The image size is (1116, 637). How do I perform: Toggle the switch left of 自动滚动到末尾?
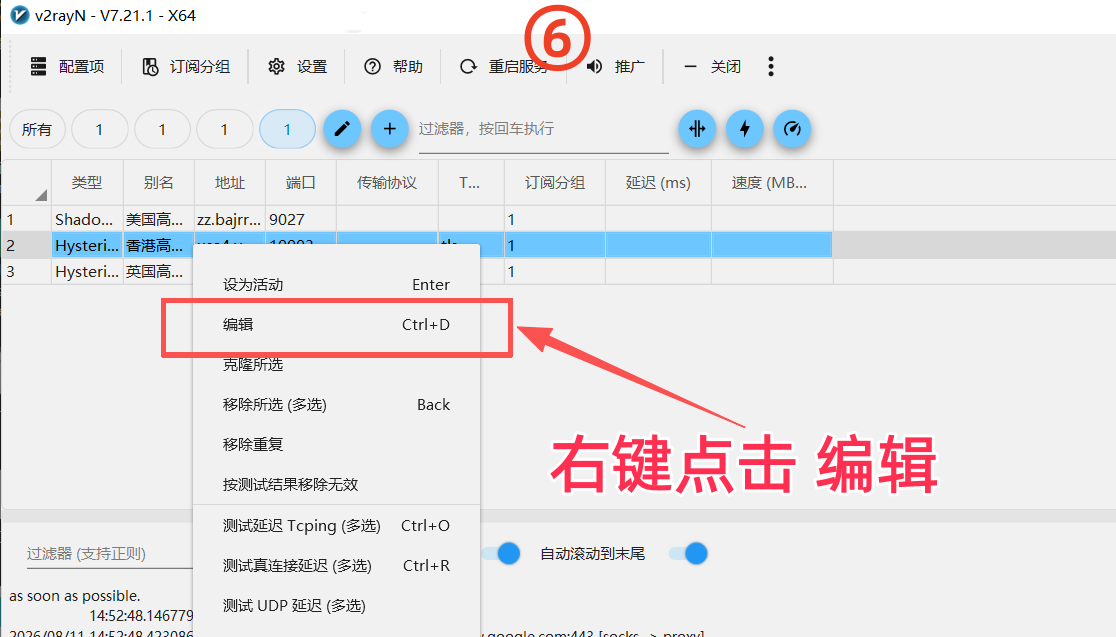tap(501, 553)
